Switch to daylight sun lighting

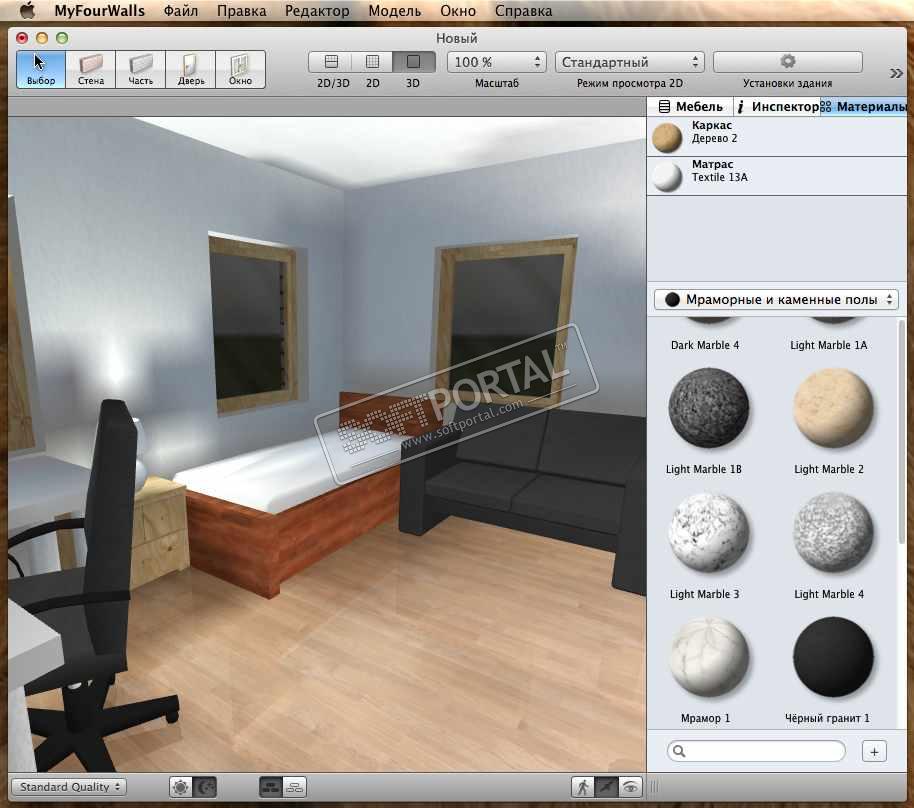[181, 788]
